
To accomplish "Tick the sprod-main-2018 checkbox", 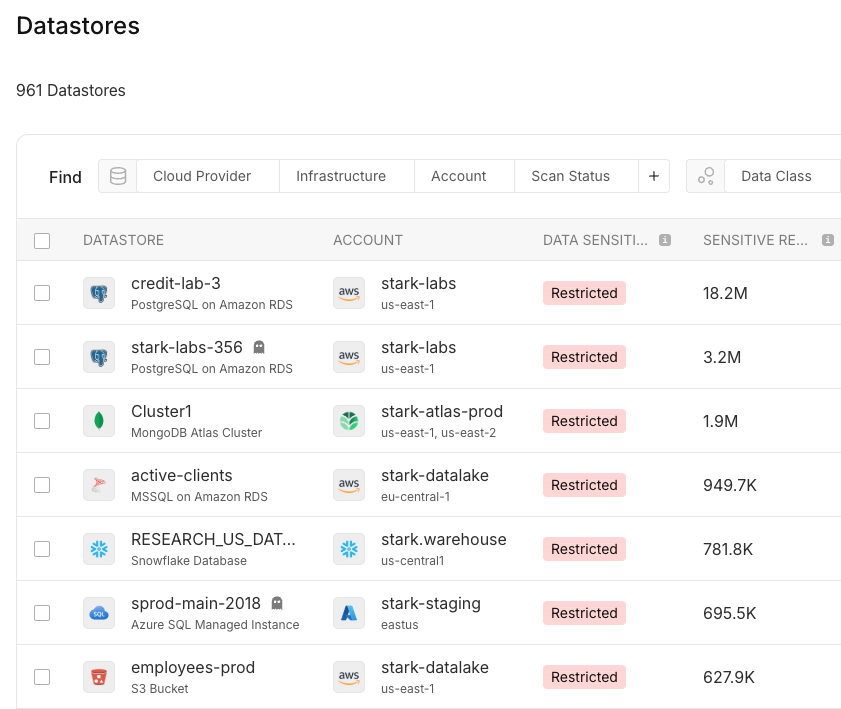I will pyautogui.click(x=42, y=613).
